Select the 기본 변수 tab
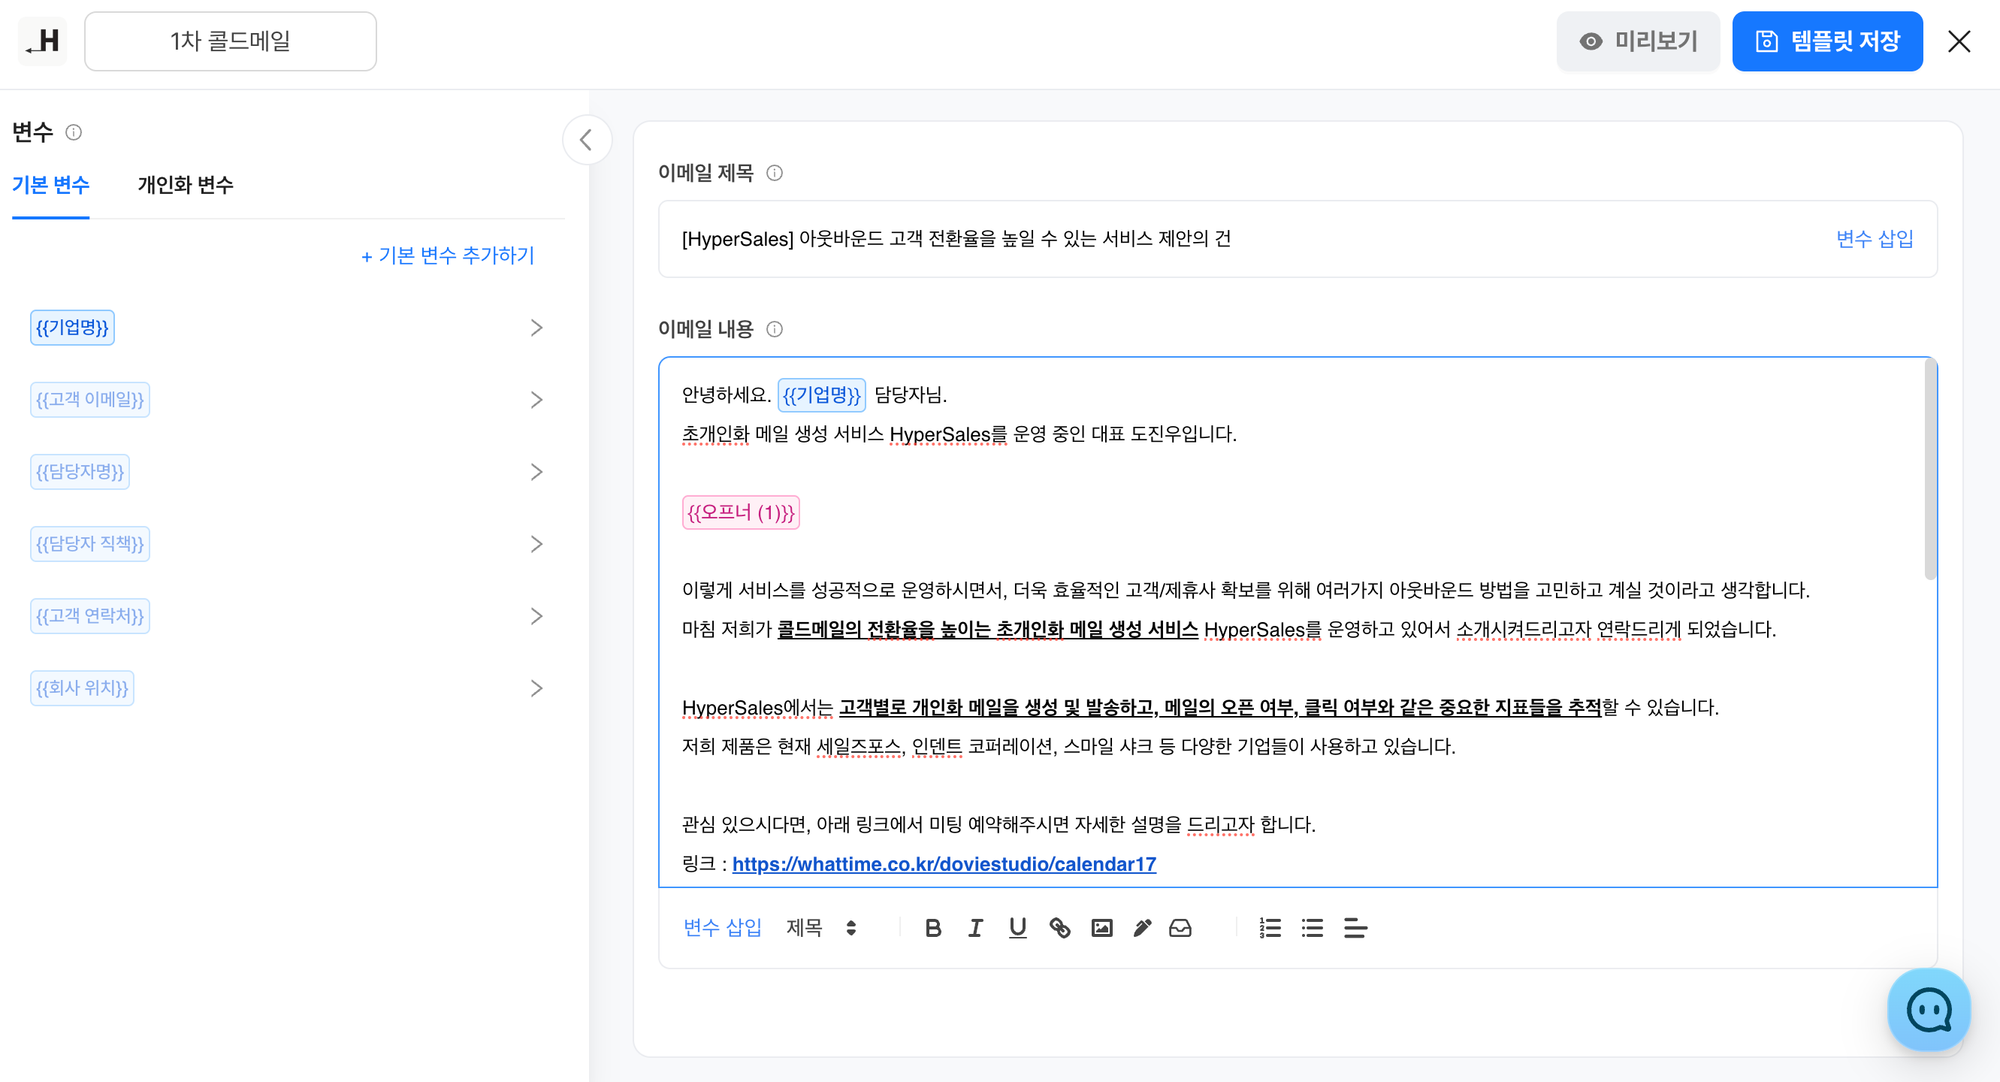 click(x=51, y=185)
